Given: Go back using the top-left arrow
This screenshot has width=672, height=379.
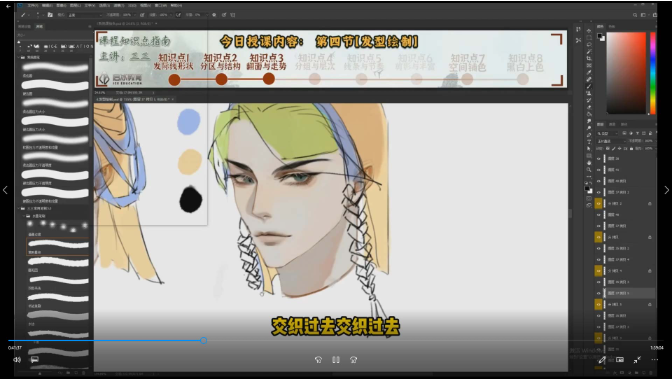Looking at the screenshot, I should [8, 6].
